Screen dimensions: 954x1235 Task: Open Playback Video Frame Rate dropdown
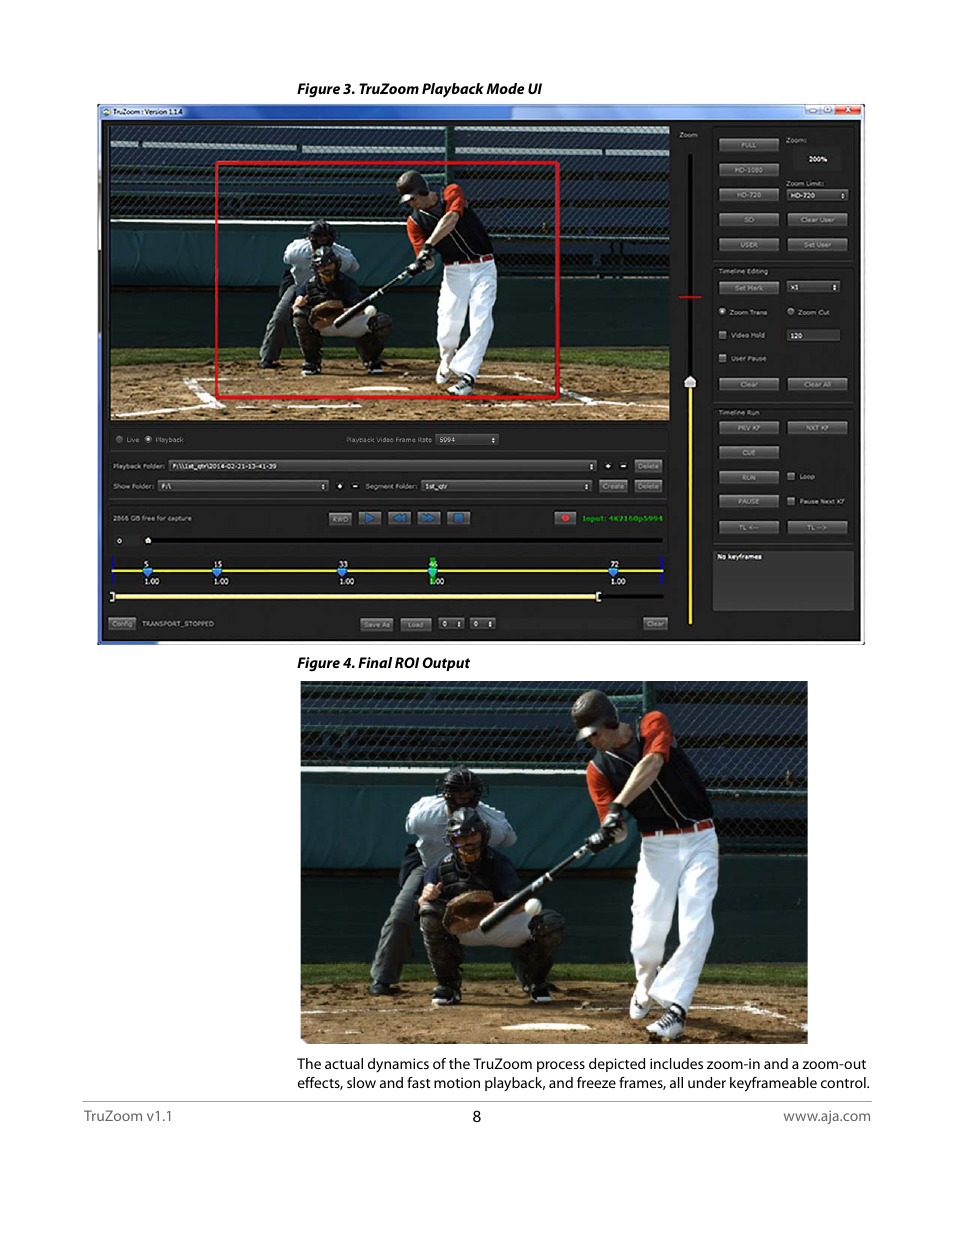tap(467, 440)
